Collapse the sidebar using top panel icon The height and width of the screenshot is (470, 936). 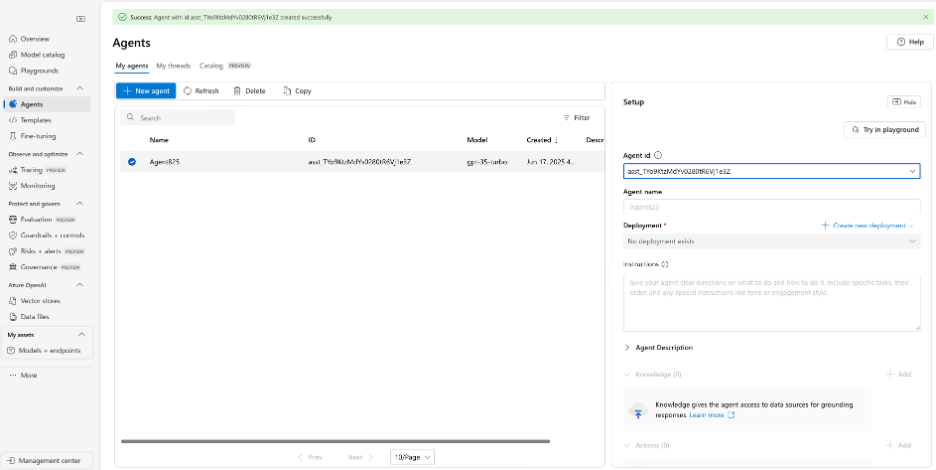pyautogui.click(x=81, y=19)
